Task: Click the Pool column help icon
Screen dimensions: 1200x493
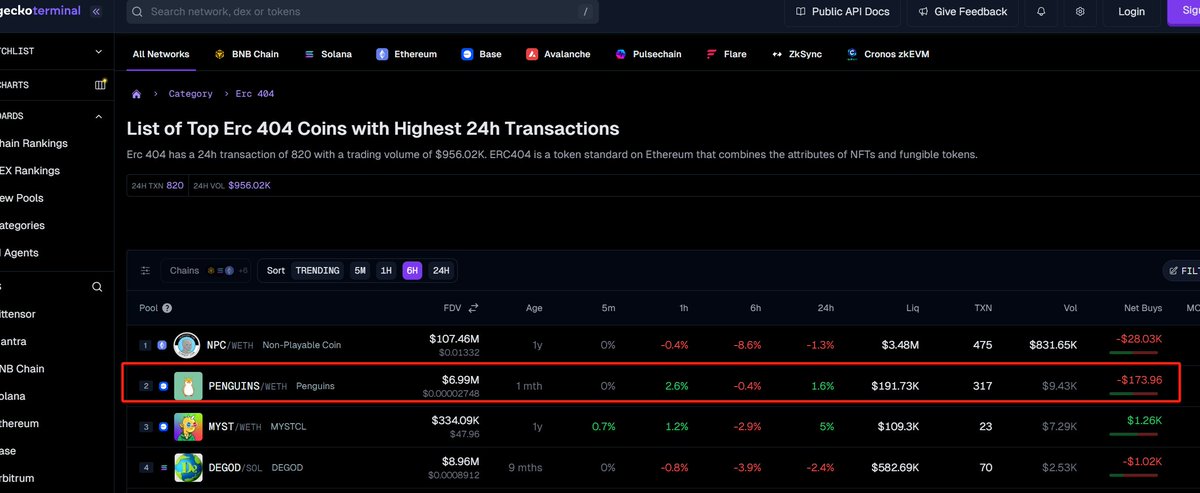Action: 167,308
